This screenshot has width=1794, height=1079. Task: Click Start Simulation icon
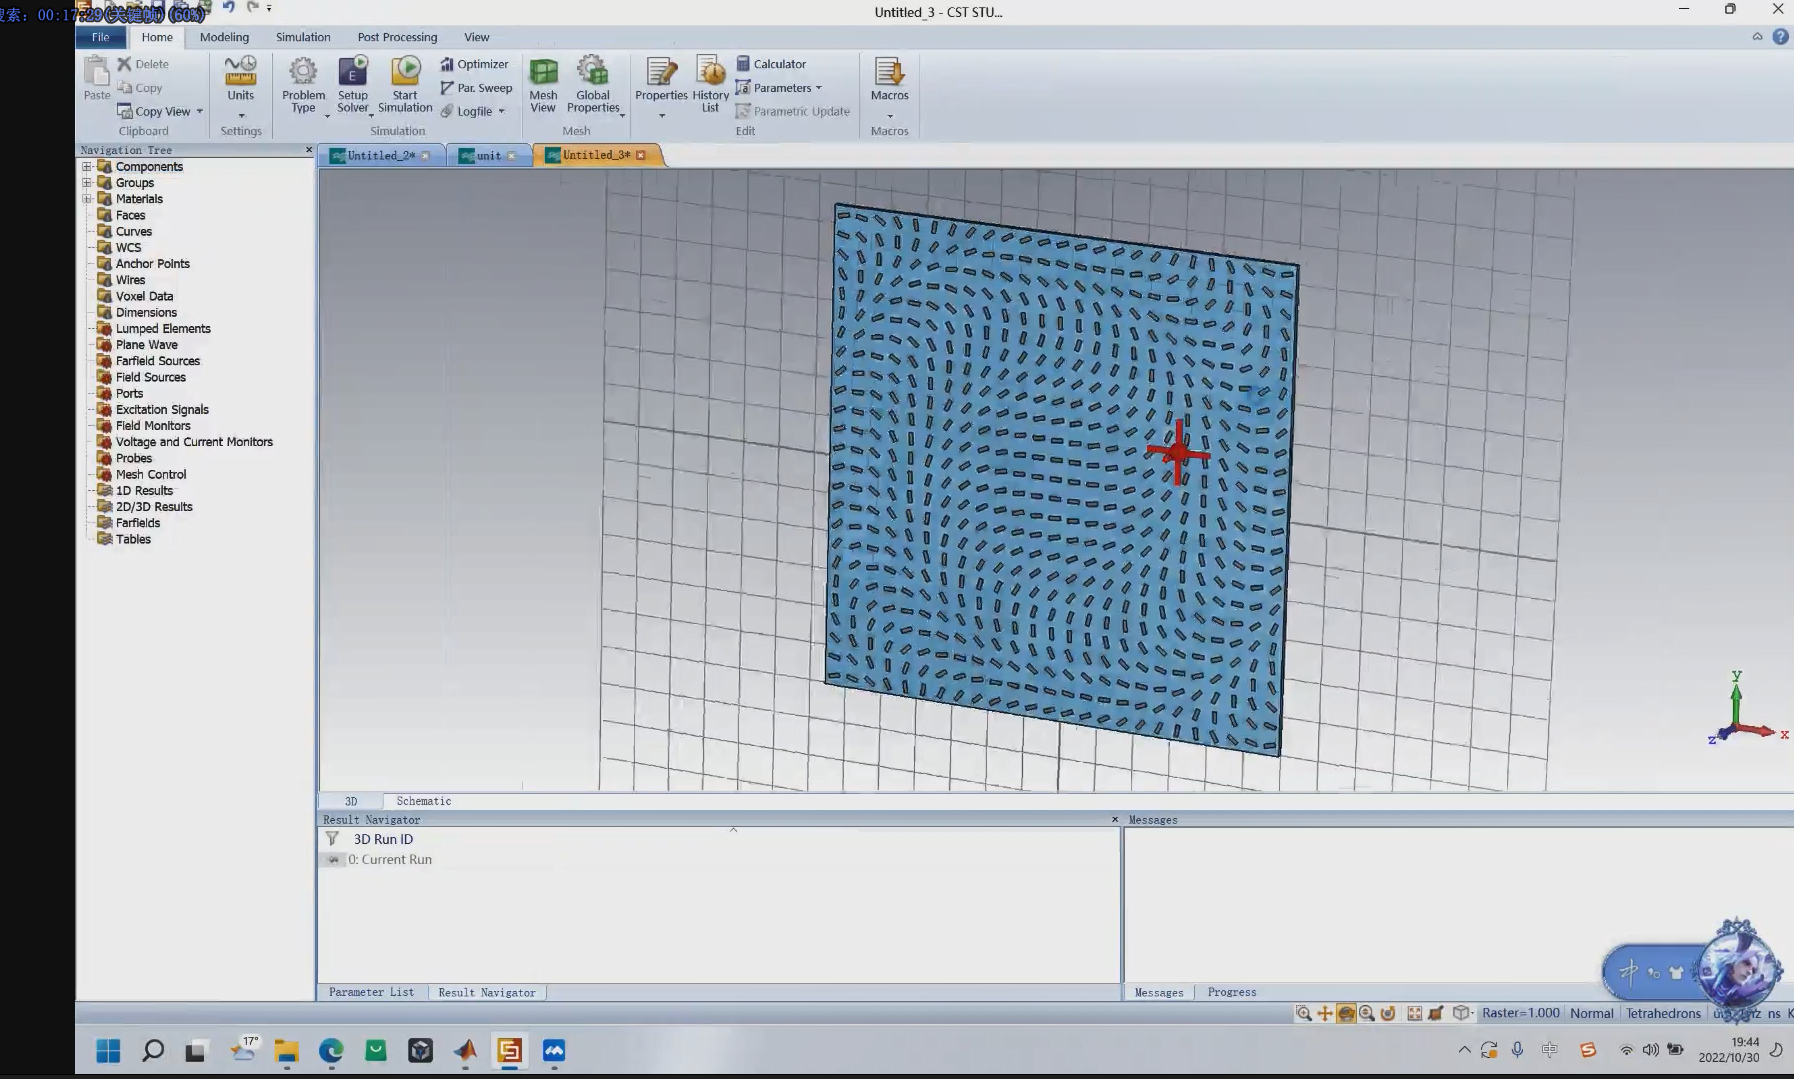tap(405, 71)
